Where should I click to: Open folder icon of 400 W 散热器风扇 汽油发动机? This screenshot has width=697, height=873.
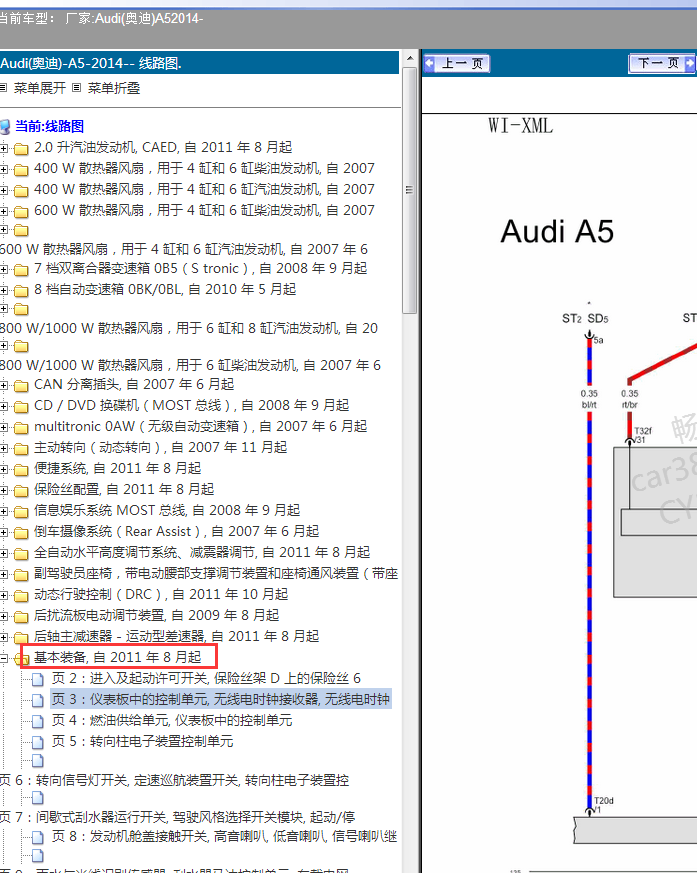point(21,190)
